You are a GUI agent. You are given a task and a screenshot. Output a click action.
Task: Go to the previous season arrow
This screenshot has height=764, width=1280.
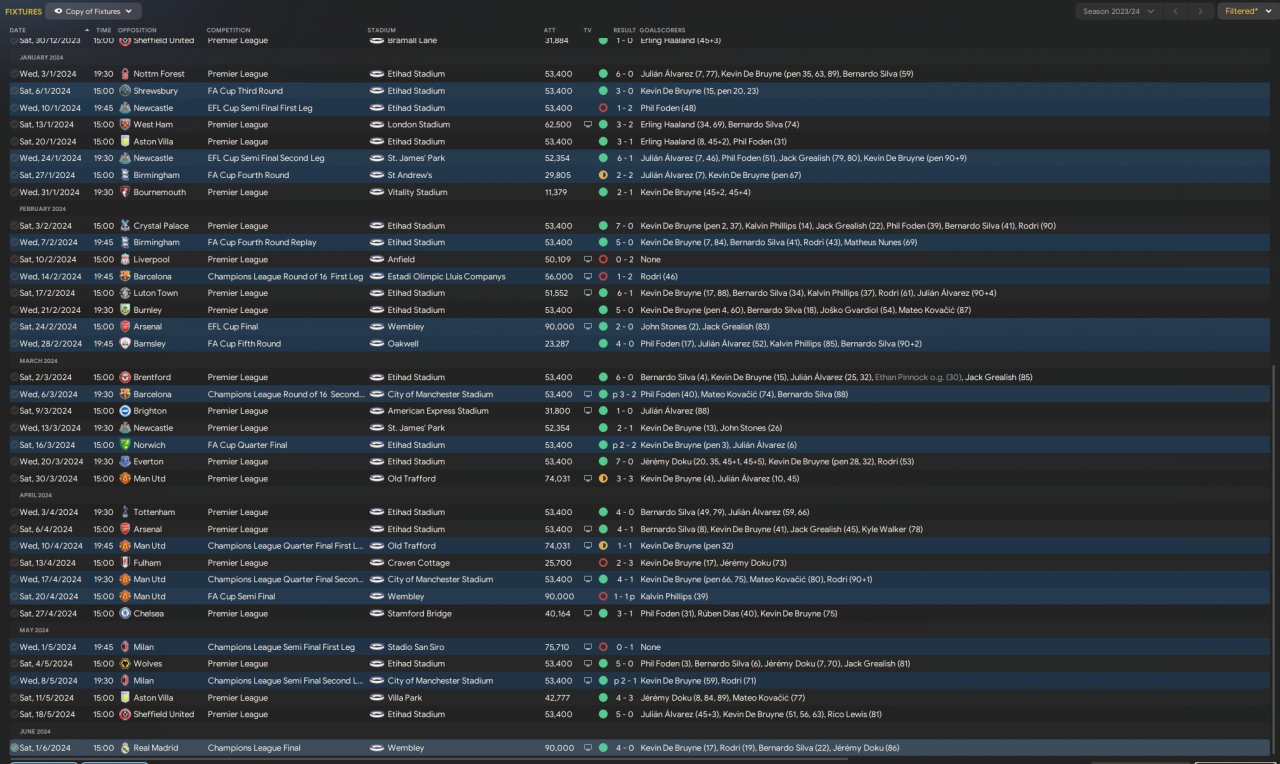tap(1176, 11)
